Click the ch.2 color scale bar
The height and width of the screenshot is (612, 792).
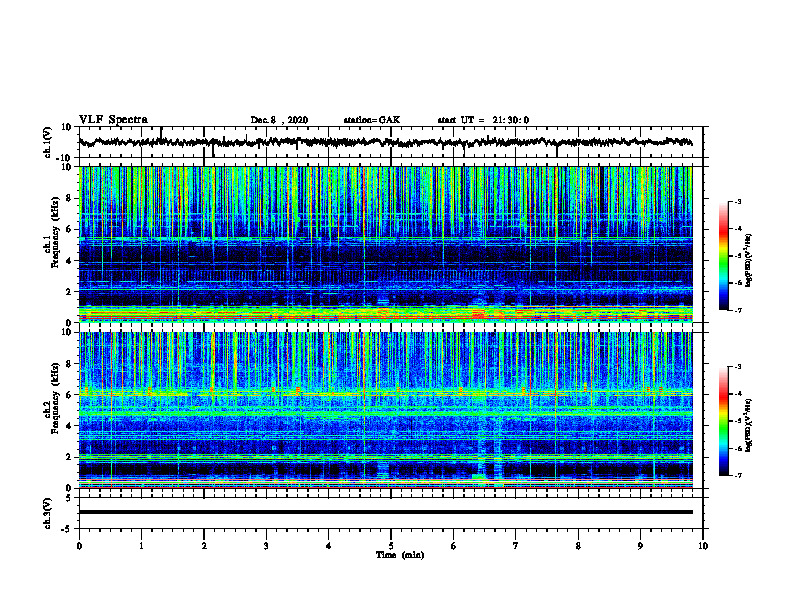point(724,421)
